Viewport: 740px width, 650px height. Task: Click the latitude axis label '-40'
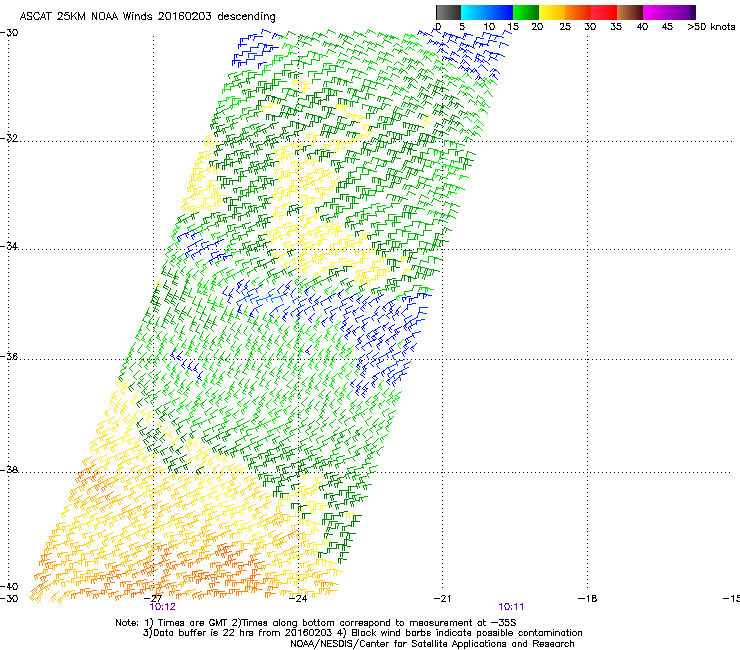tap(9, 586)
